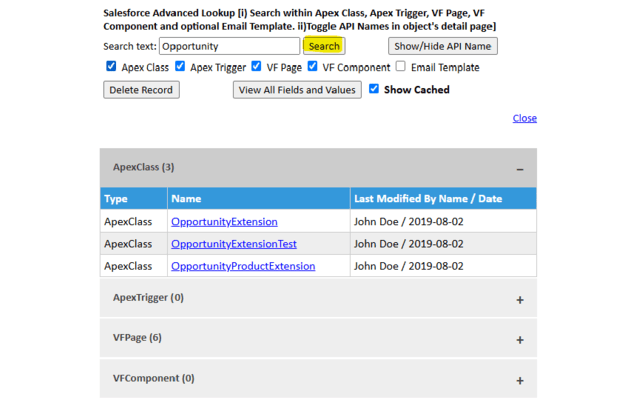The width and height of the screenshot is (640, 400).
Task: Click the date cell in OpportunityExtension row
Action: [443, 222]
